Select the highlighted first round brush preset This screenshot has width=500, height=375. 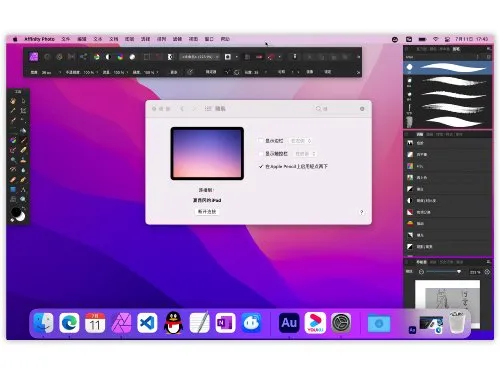[x=447, y=67]
